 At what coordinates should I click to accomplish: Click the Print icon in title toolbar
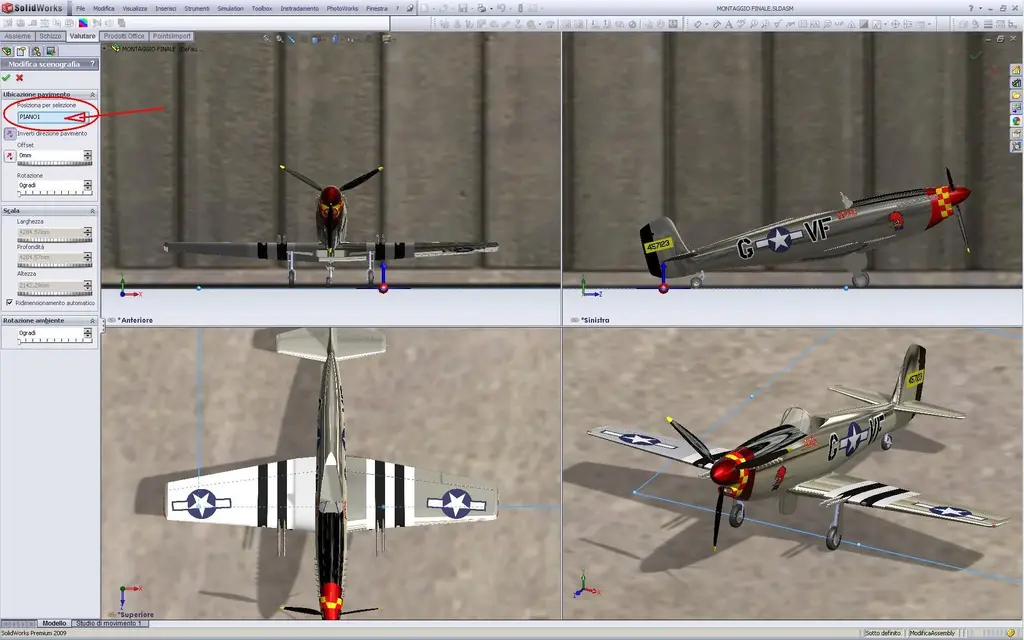point(481,8)
